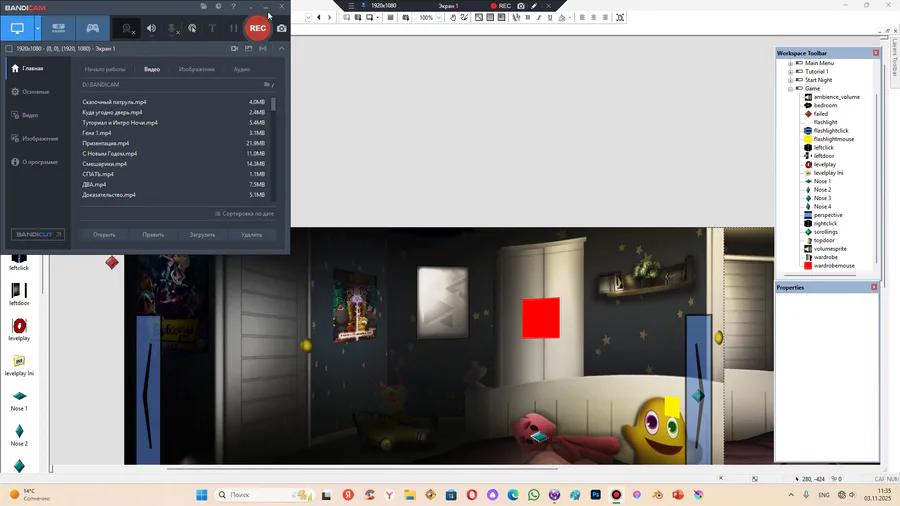
Task: Toggle speaker sound in Bandicam toolbar
Action: pyautogui.click(x=152, y=28)
